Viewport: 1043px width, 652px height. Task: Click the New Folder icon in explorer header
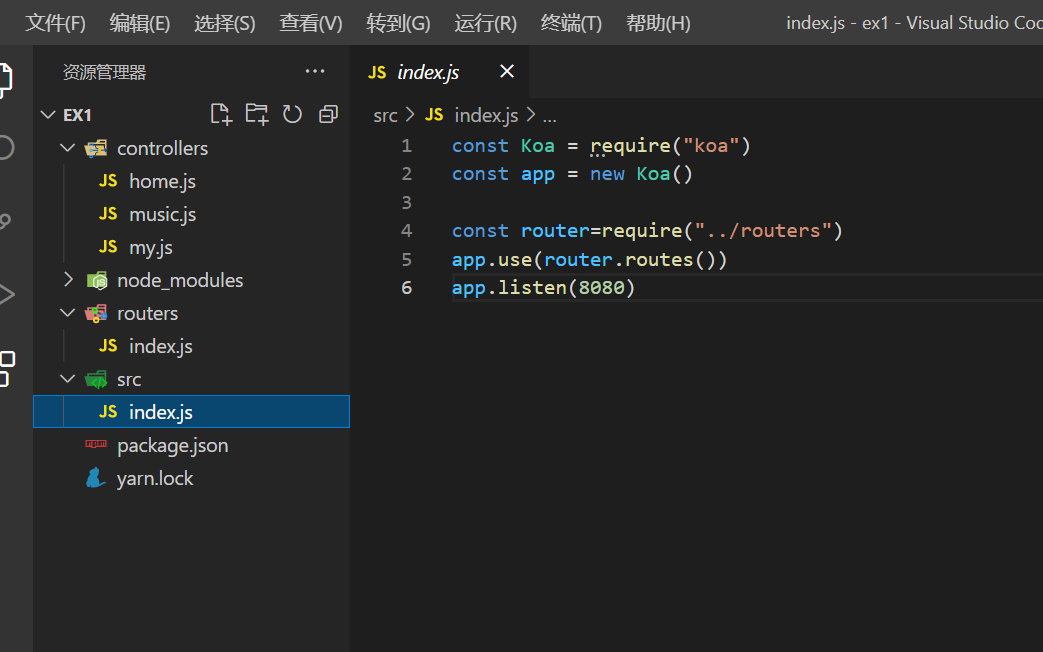tap(257, 114)
